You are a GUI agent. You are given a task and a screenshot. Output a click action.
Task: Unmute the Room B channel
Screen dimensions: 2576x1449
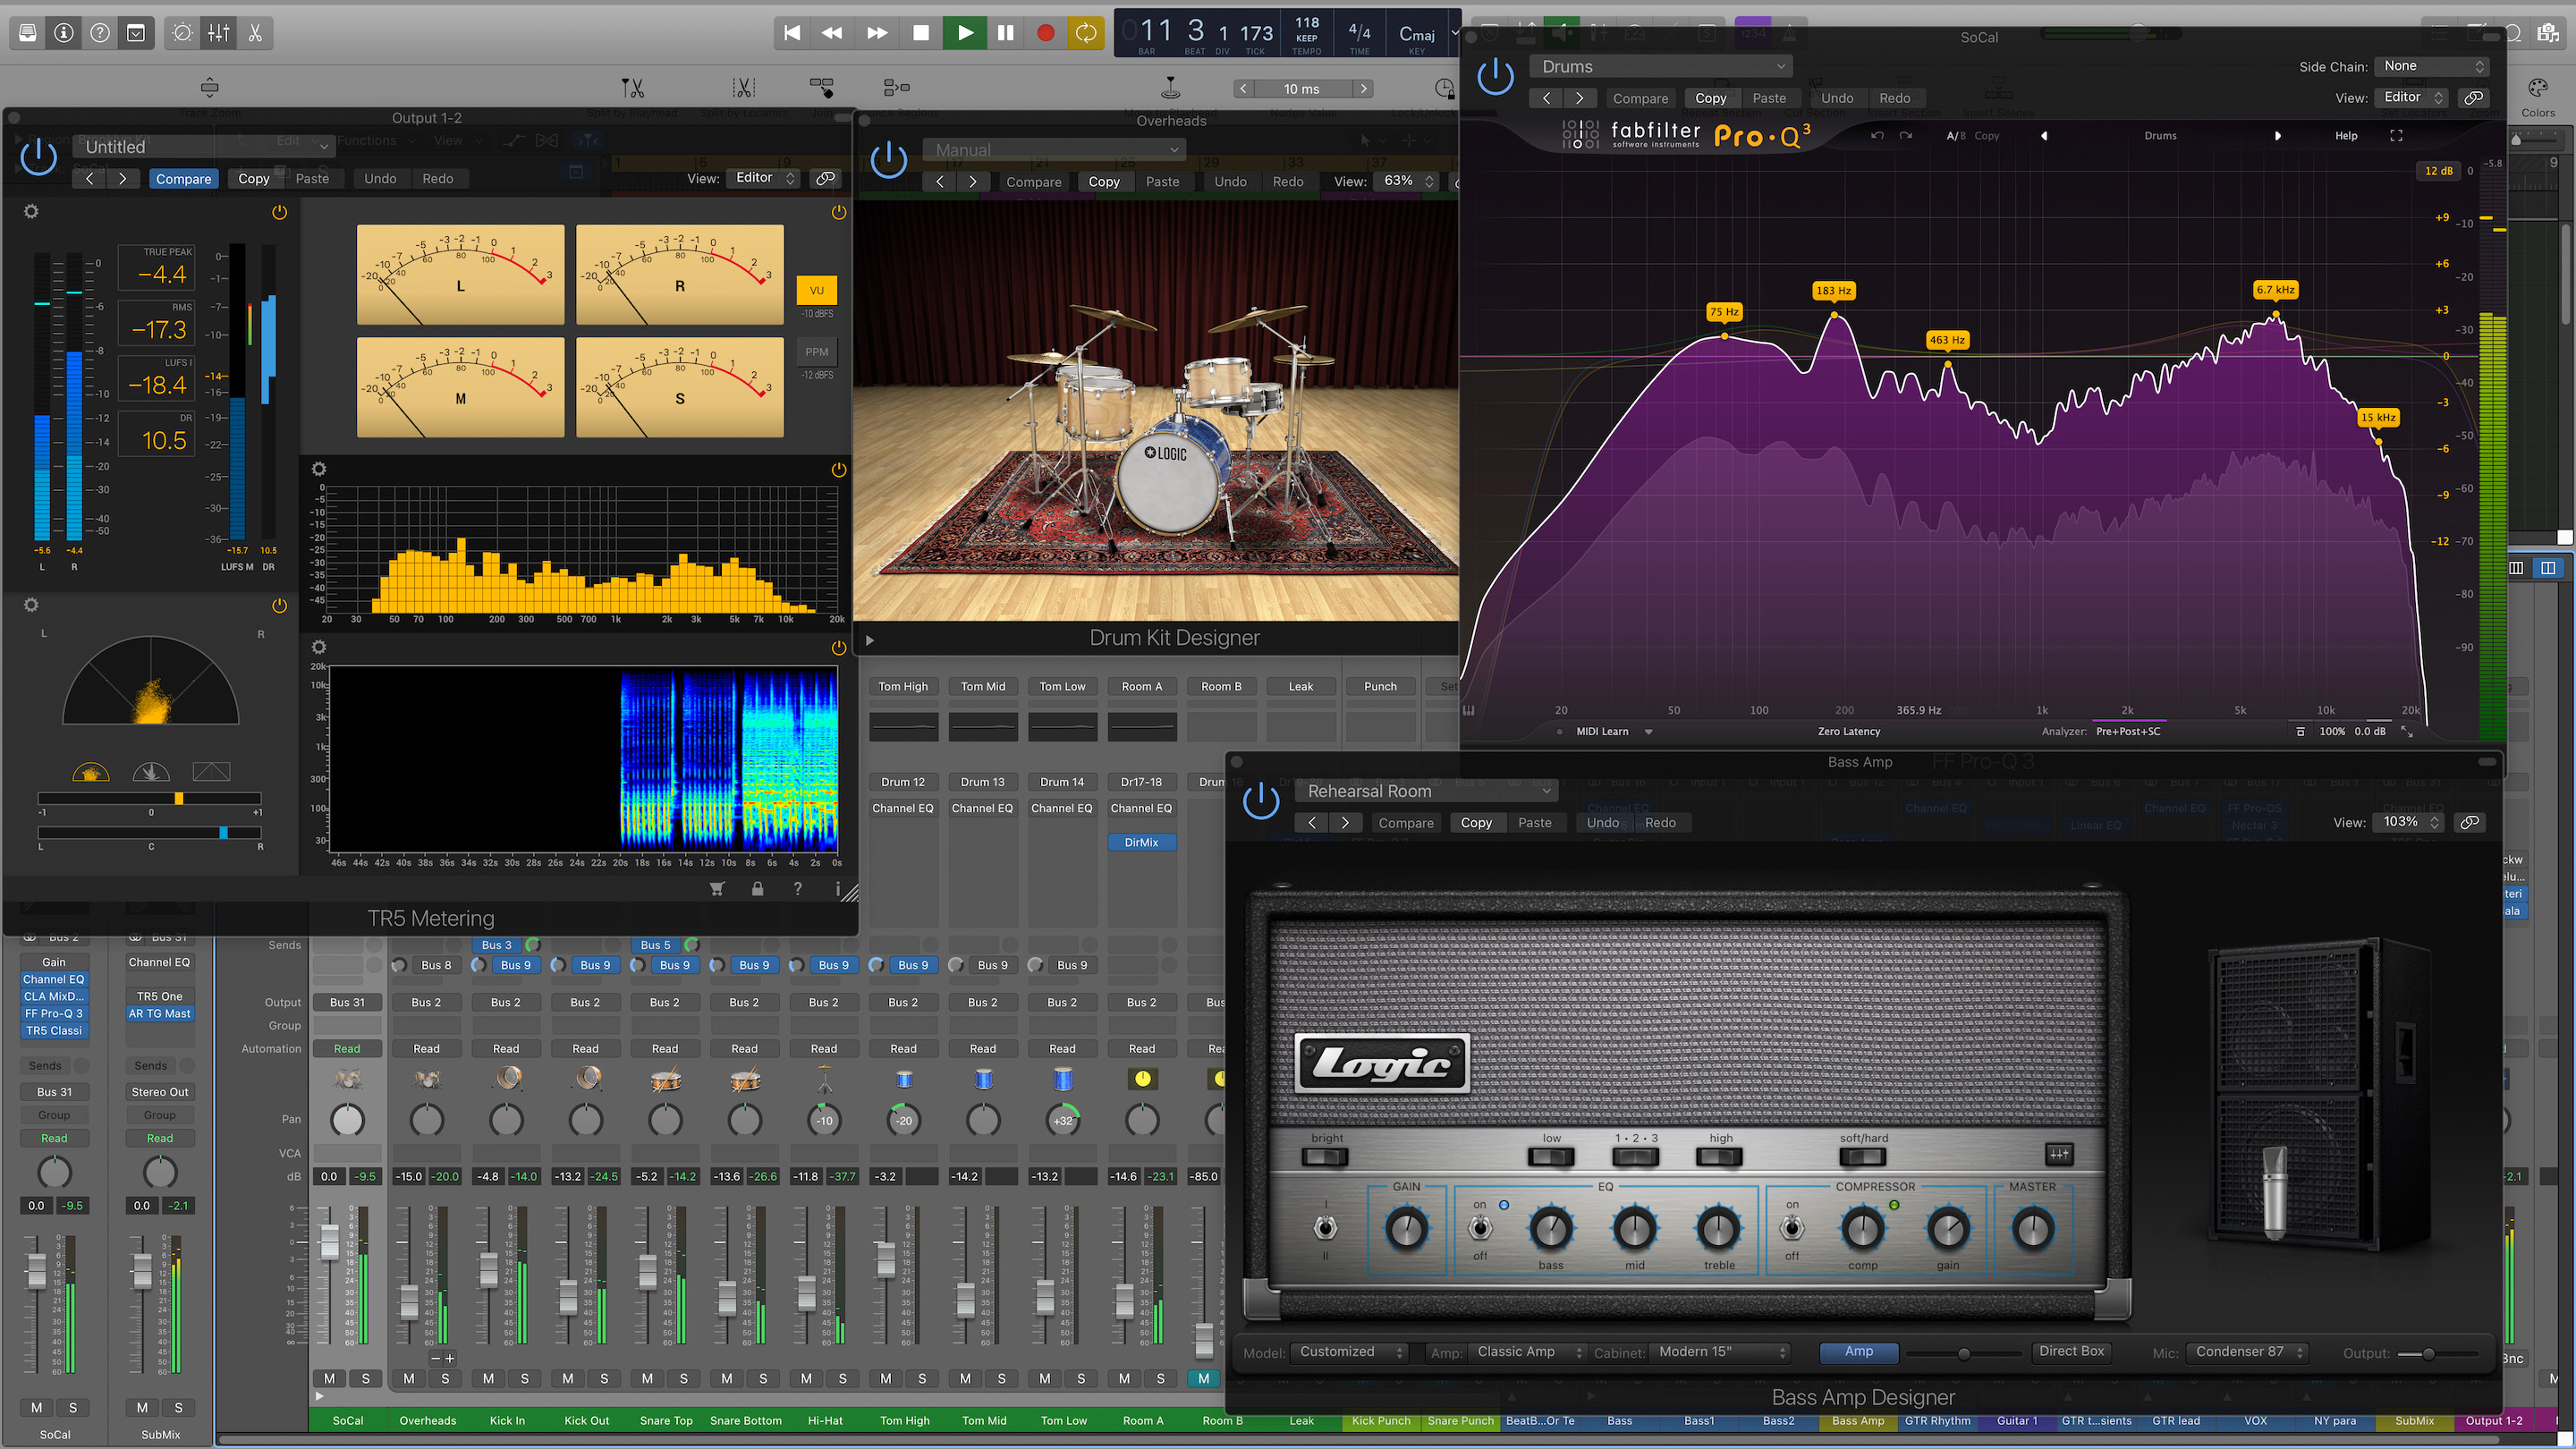tap(1204, 1378)
